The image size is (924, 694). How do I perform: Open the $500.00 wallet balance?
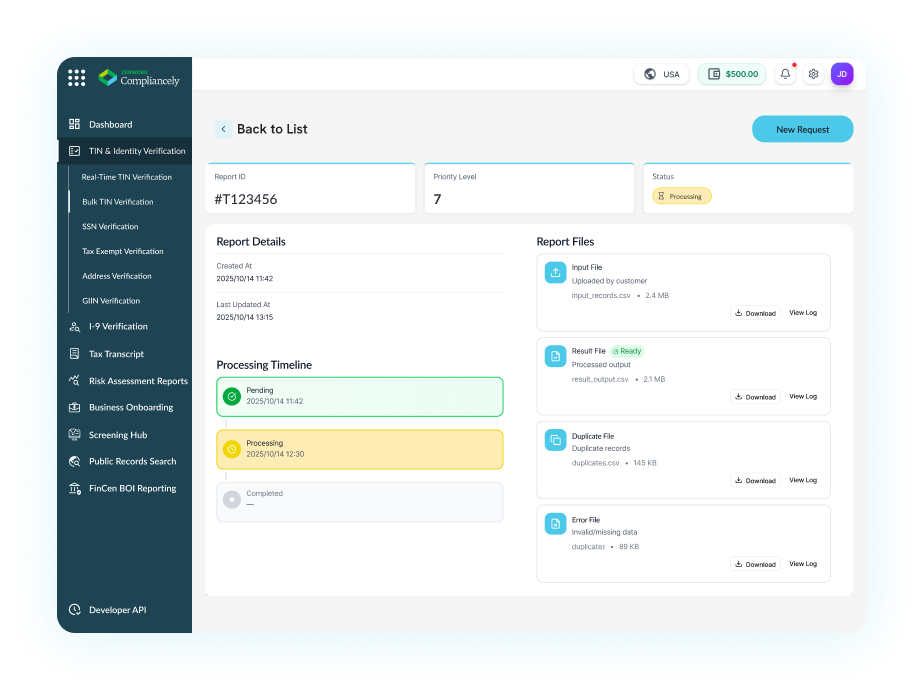coord(731,74)
